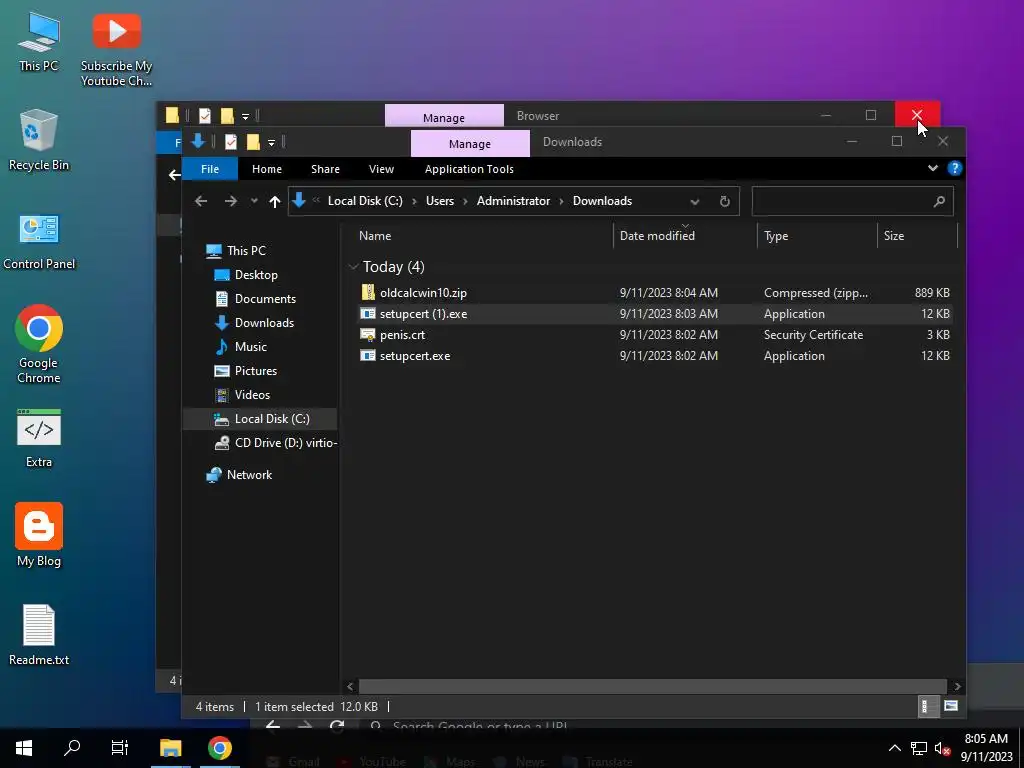Sort by Date modified column
This screenshot has width=1024, height=768.
click(684, 236)
